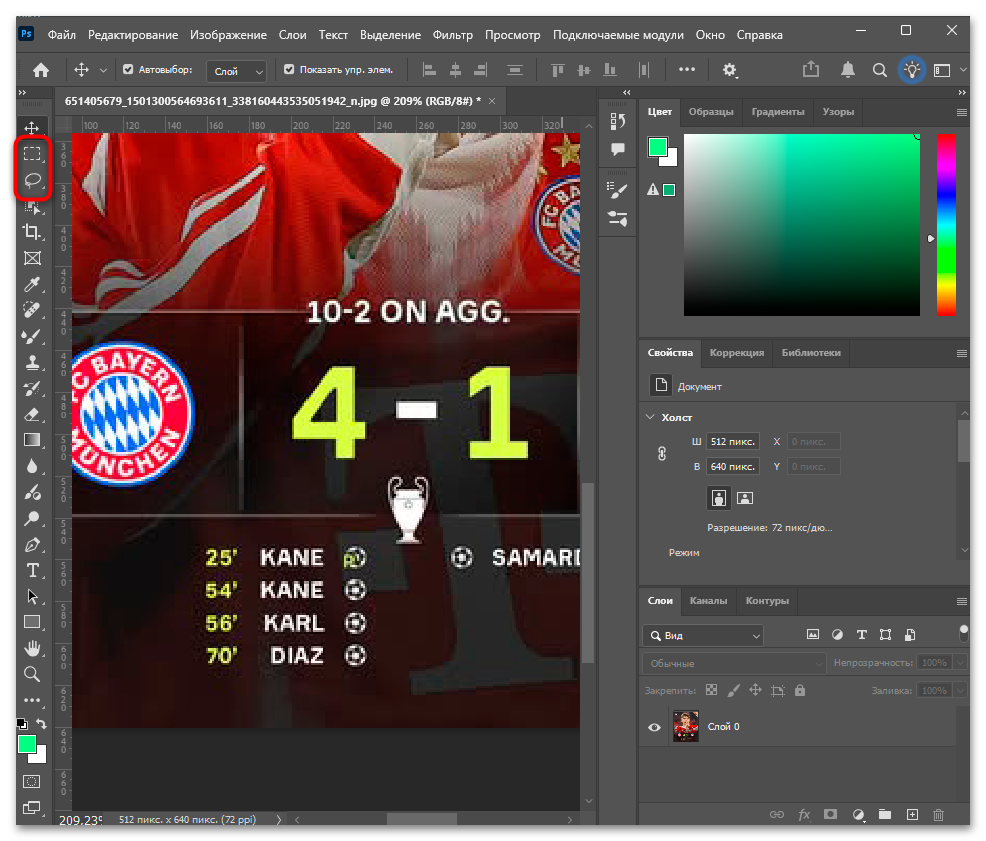Select the Zoom tool in toolbar
The width and height of the screenshot is (986, 841).
(32, 674)
